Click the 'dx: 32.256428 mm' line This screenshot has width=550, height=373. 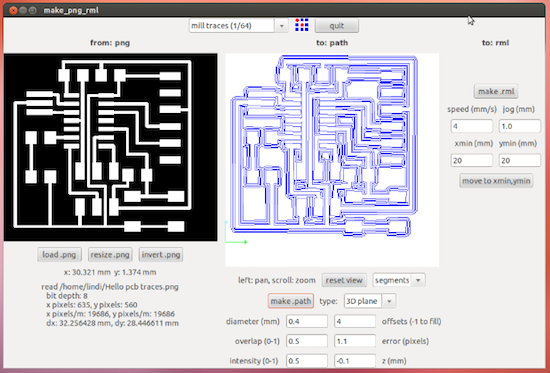click(x=112, y=323)
